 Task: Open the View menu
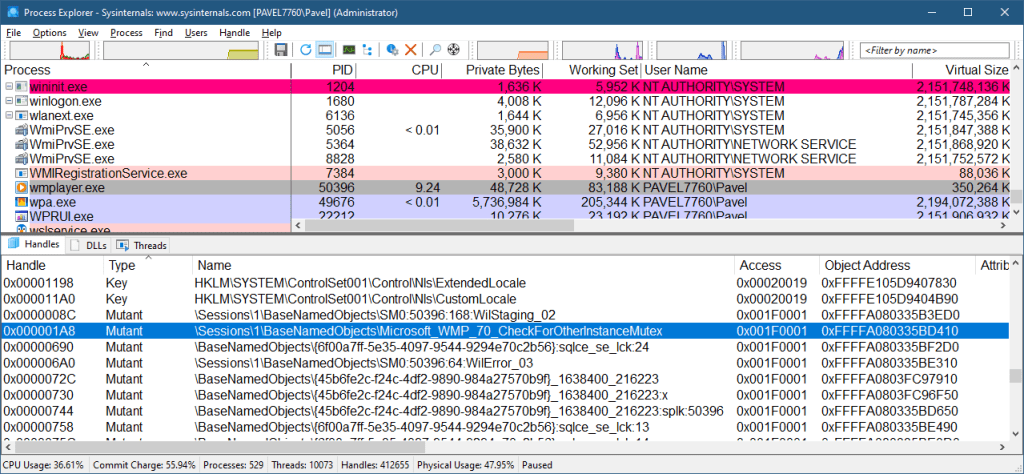88,33
